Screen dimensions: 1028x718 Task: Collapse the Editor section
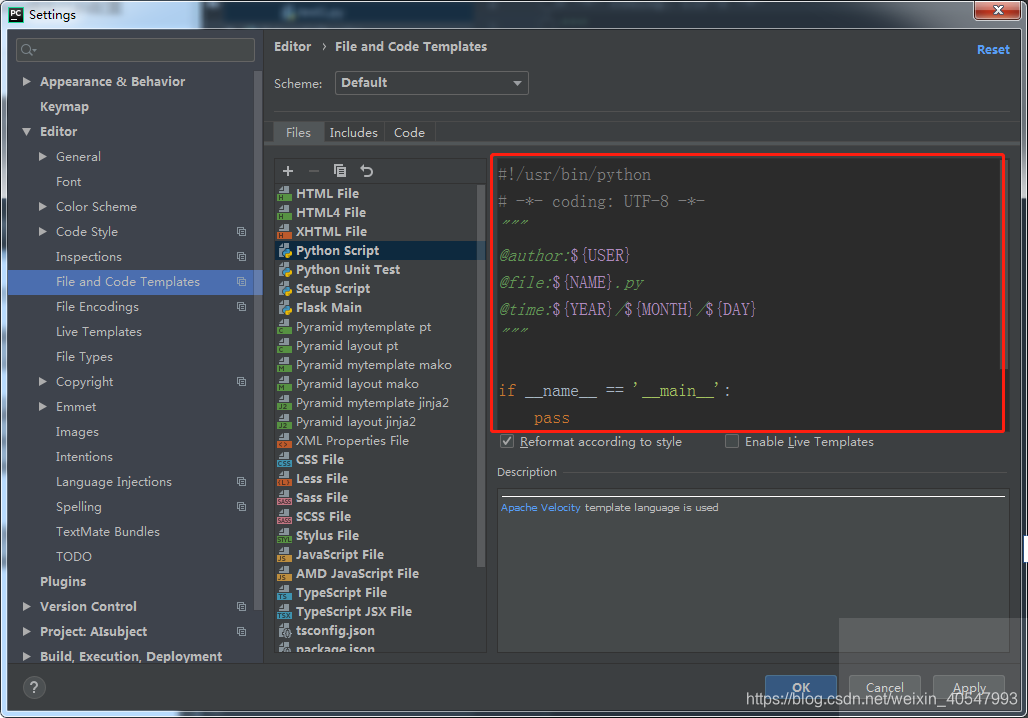[x=27, y=131]
